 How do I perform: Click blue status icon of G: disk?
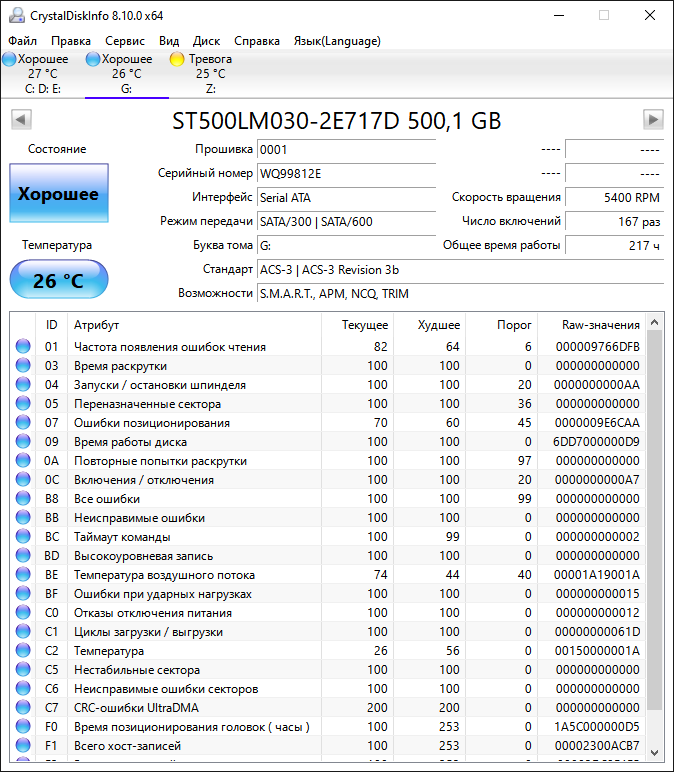[x=93, y=59]
